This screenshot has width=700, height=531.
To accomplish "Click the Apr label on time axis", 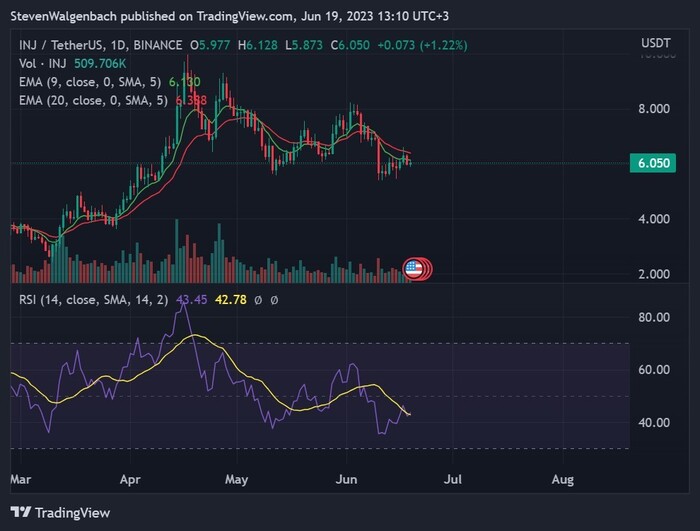I will tap(130, 480).
